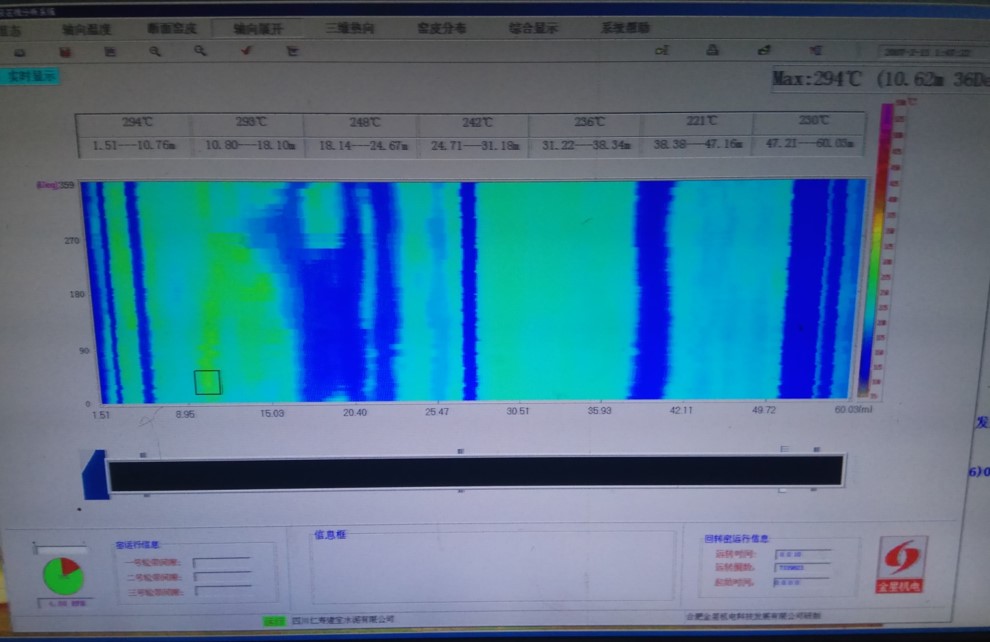Click the 一号轮带间隙 input field

tap(222, 563)
